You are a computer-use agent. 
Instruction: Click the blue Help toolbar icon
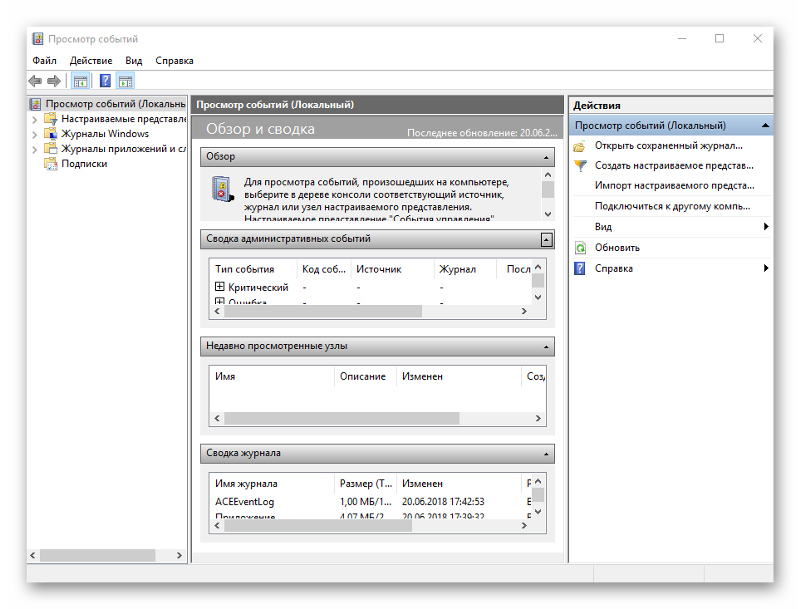(x=104, y=81)
